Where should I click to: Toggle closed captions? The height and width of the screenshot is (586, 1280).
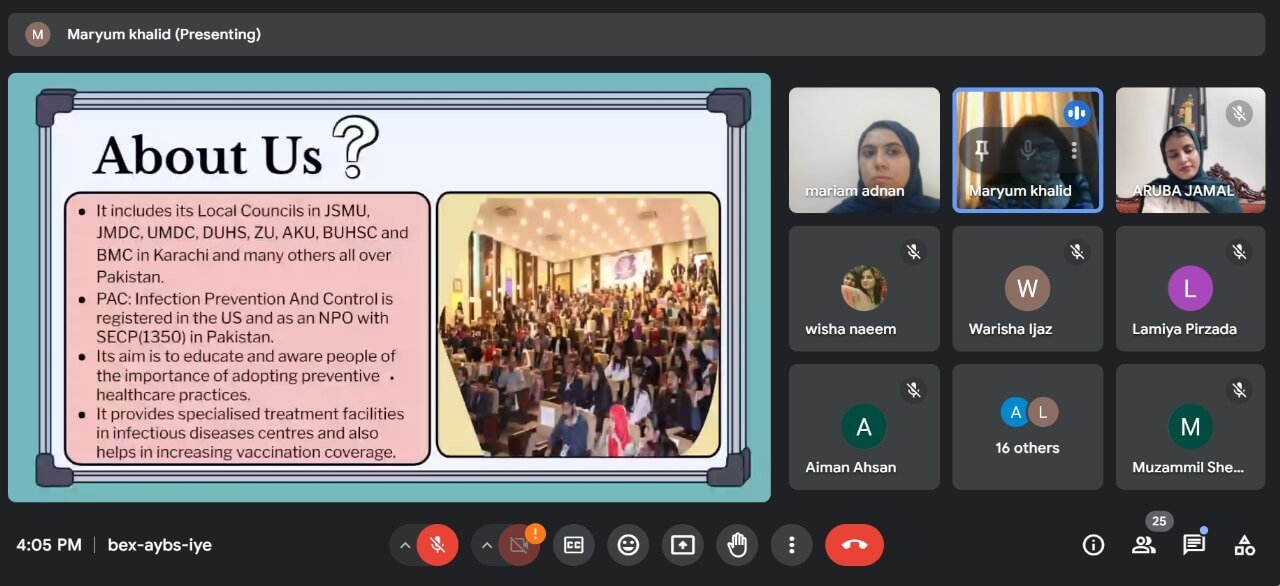[x=574, y=545]
